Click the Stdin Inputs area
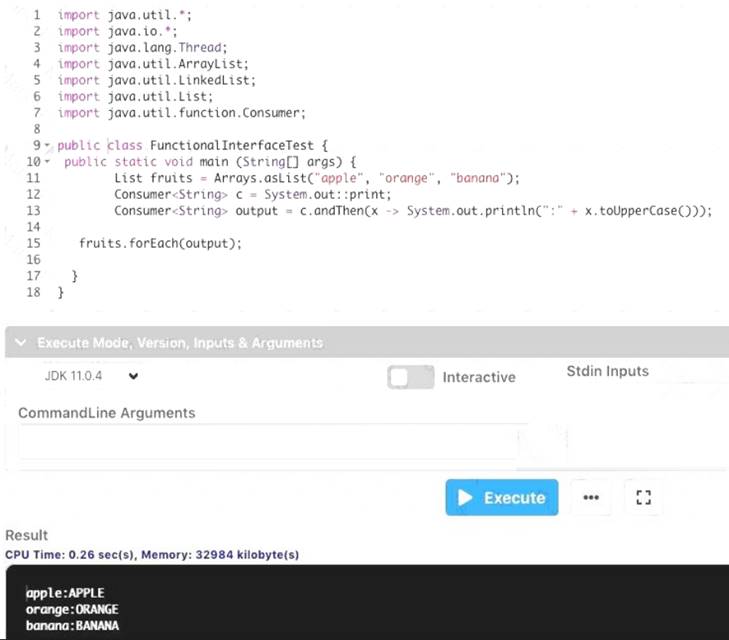The image size is (729, 640). coord(607,371)
